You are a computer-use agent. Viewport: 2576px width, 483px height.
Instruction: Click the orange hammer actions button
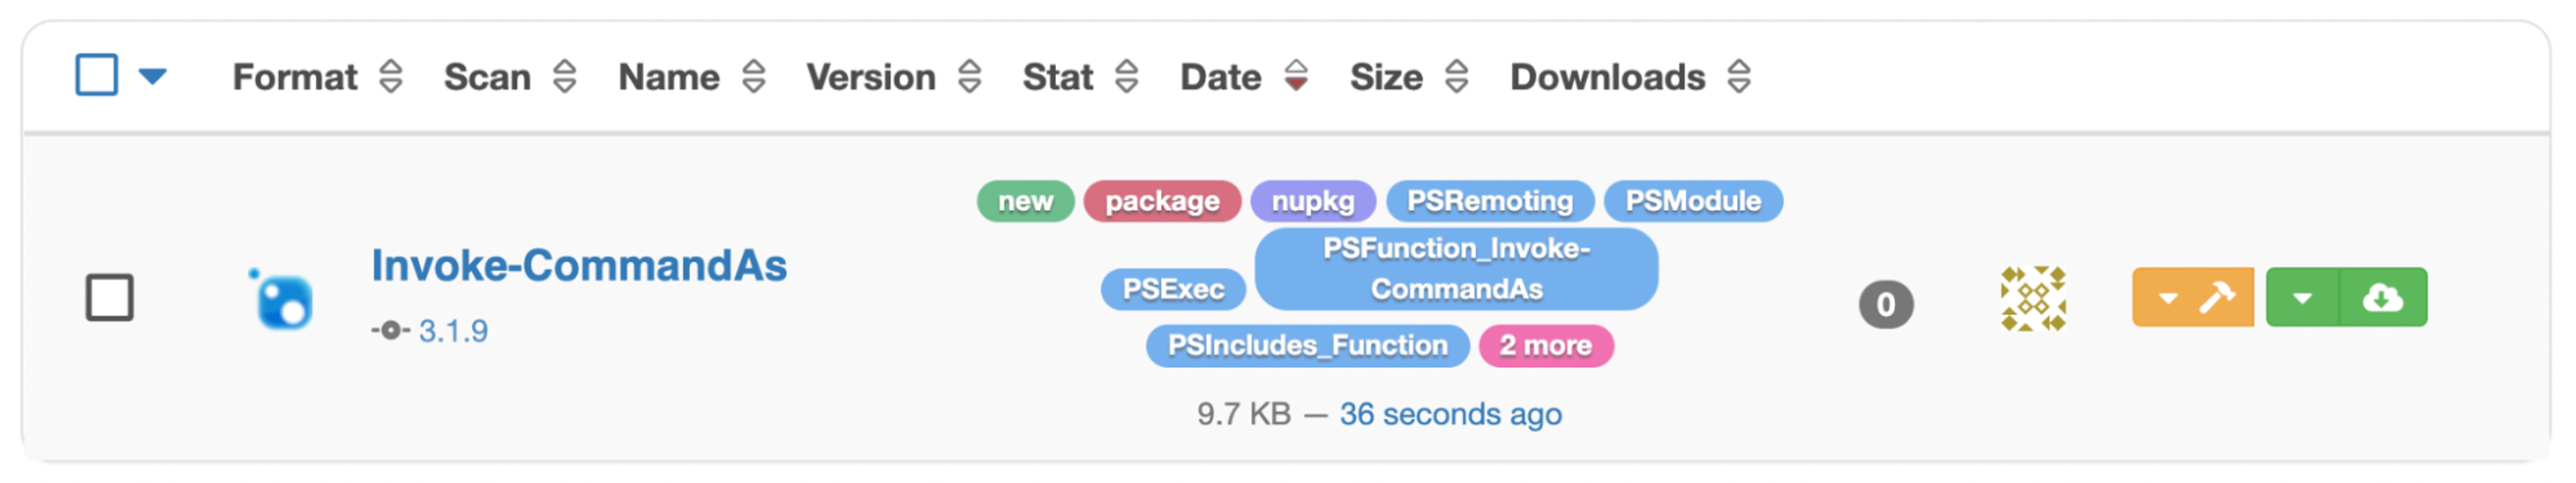pos(2217,298)
